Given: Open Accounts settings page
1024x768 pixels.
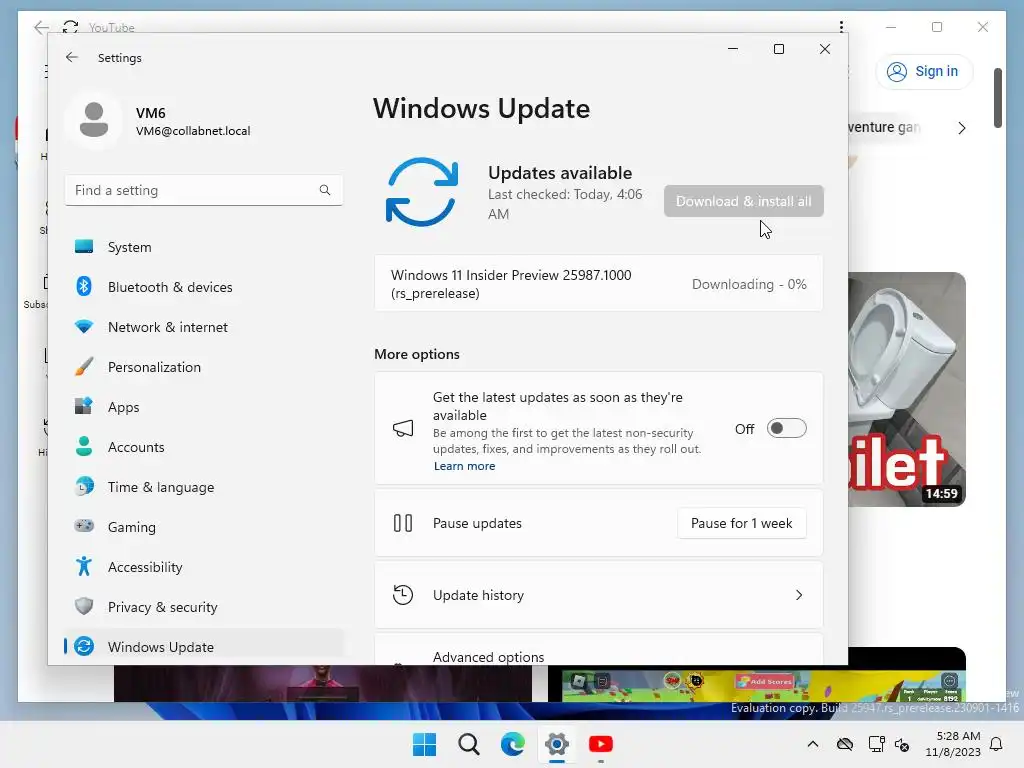Looking at the screenshot, I should 204,447.
